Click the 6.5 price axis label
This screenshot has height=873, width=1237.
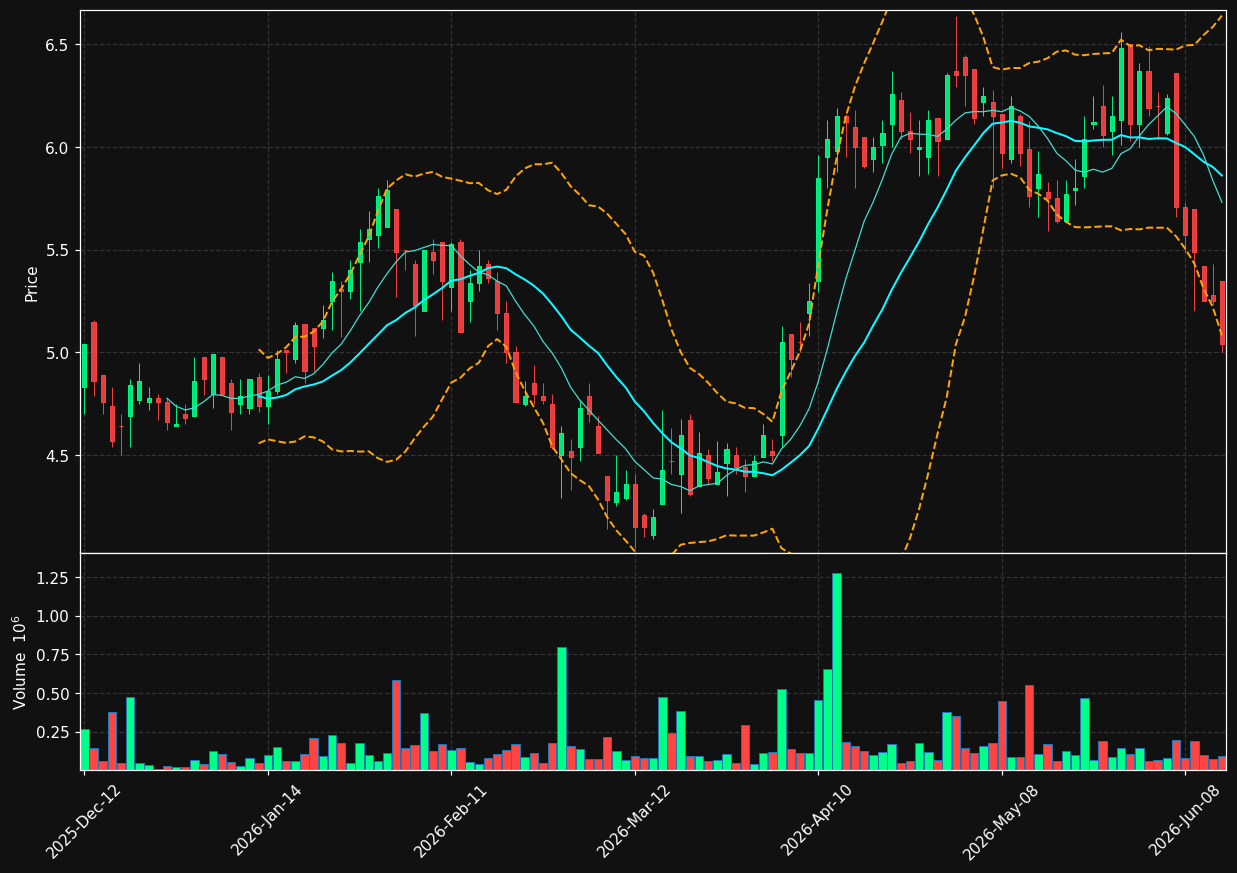[56, 45]
